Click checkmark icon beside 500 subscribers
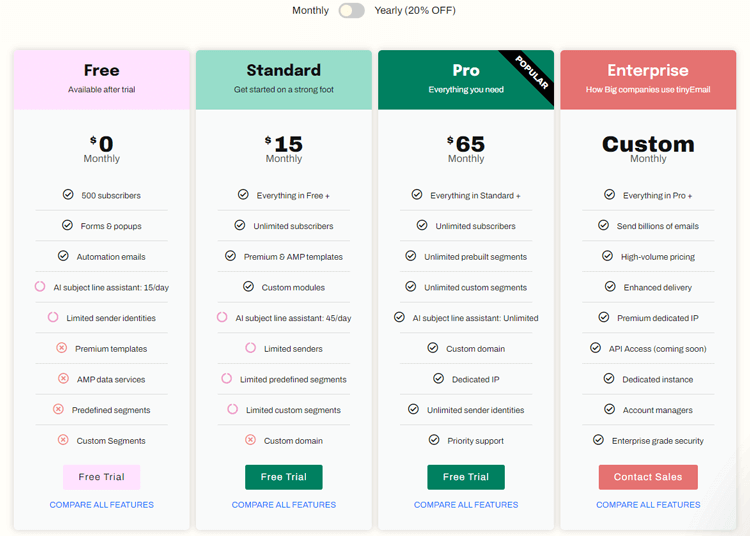The image size is (750, 536). point(68,195)
